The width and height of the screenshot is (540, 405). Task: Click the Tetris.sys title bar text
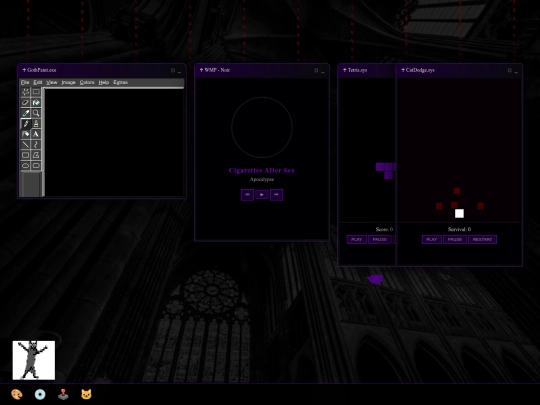(357, 70)
